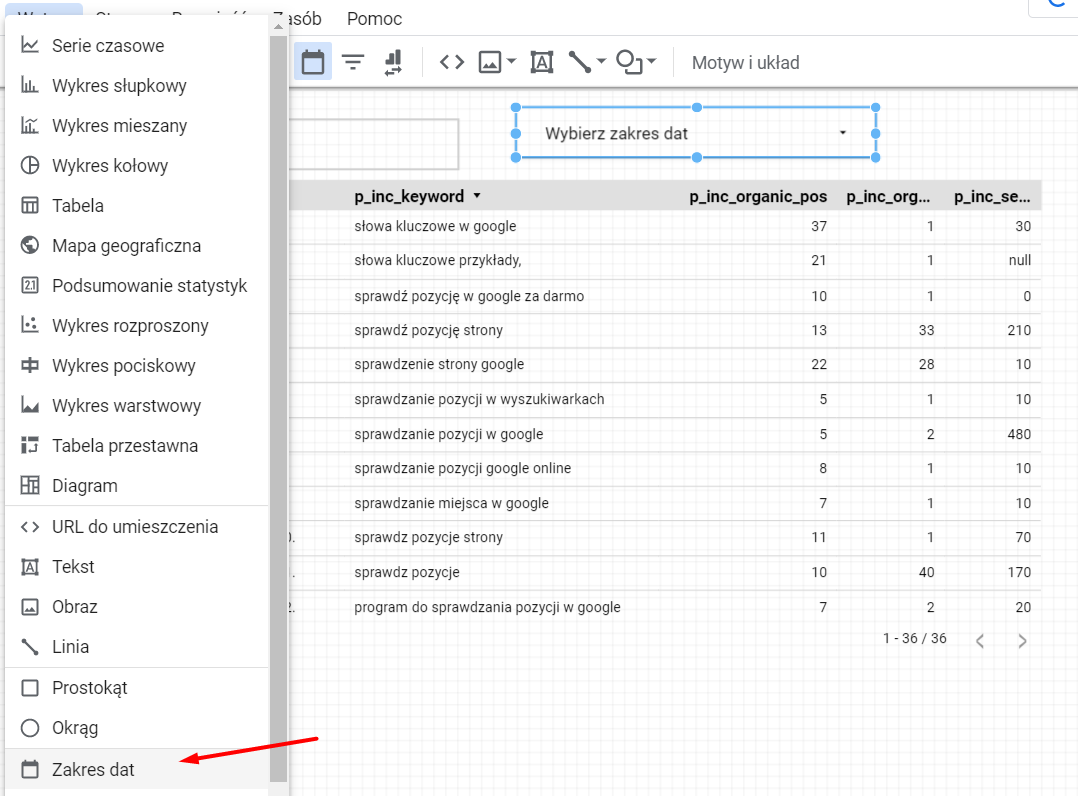The width and height of the screenshot is (1078, 796).
Task: Add a Tabela from the menu
Action: click(136, 206)
